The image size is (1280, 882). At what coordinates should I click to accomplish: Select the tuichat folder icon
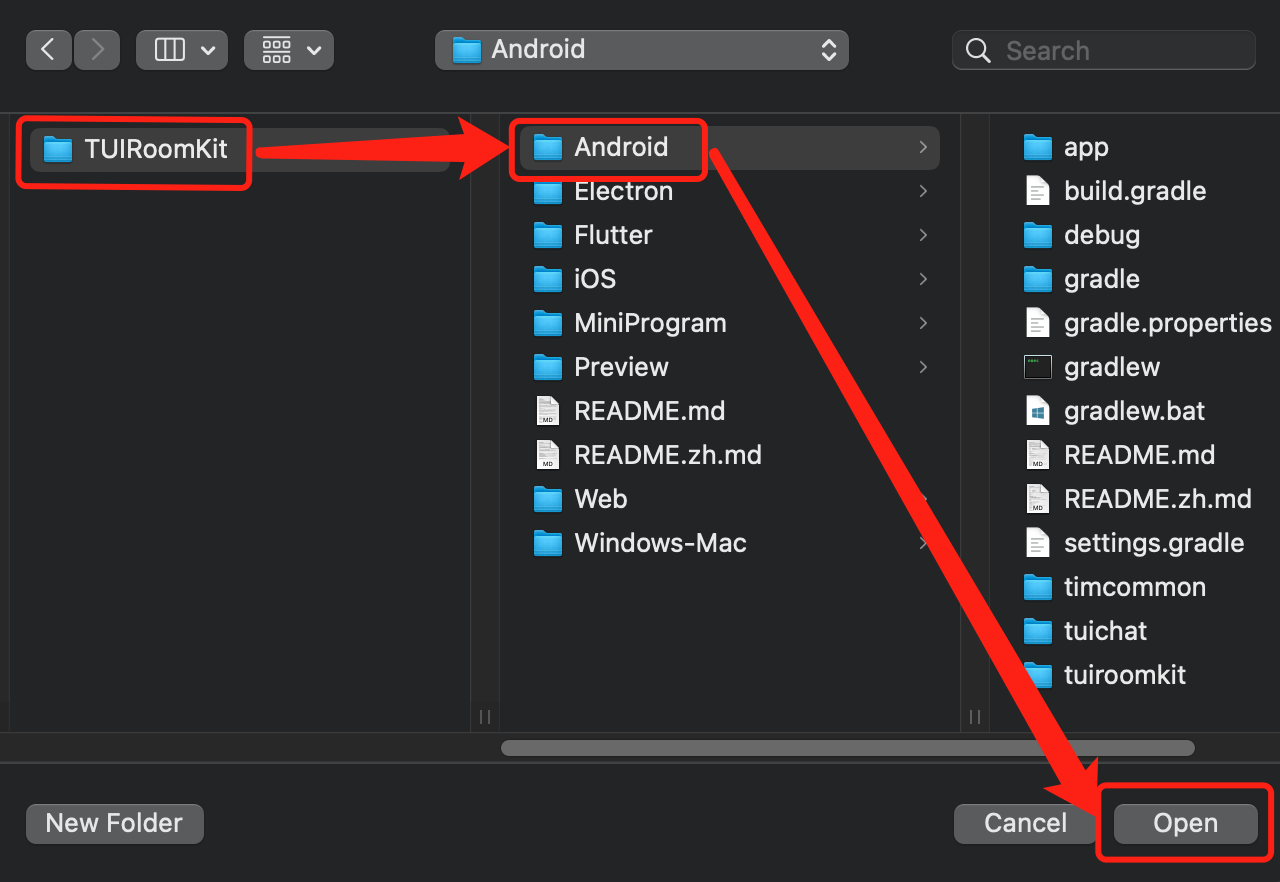1038,631
